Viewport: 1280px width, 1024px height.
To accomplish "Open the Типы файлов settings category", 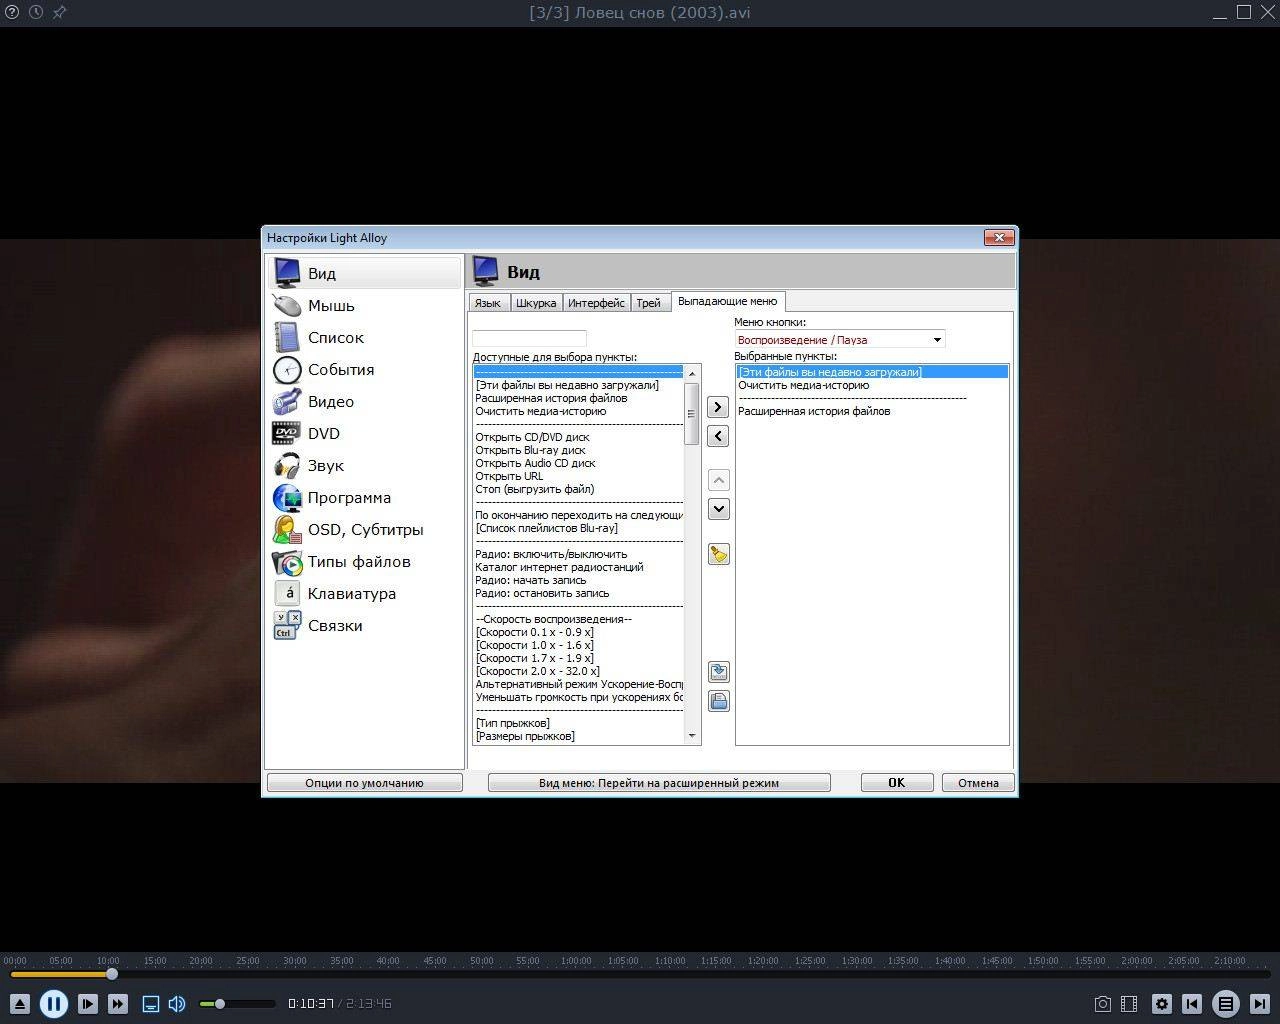I will pos(364,561).
